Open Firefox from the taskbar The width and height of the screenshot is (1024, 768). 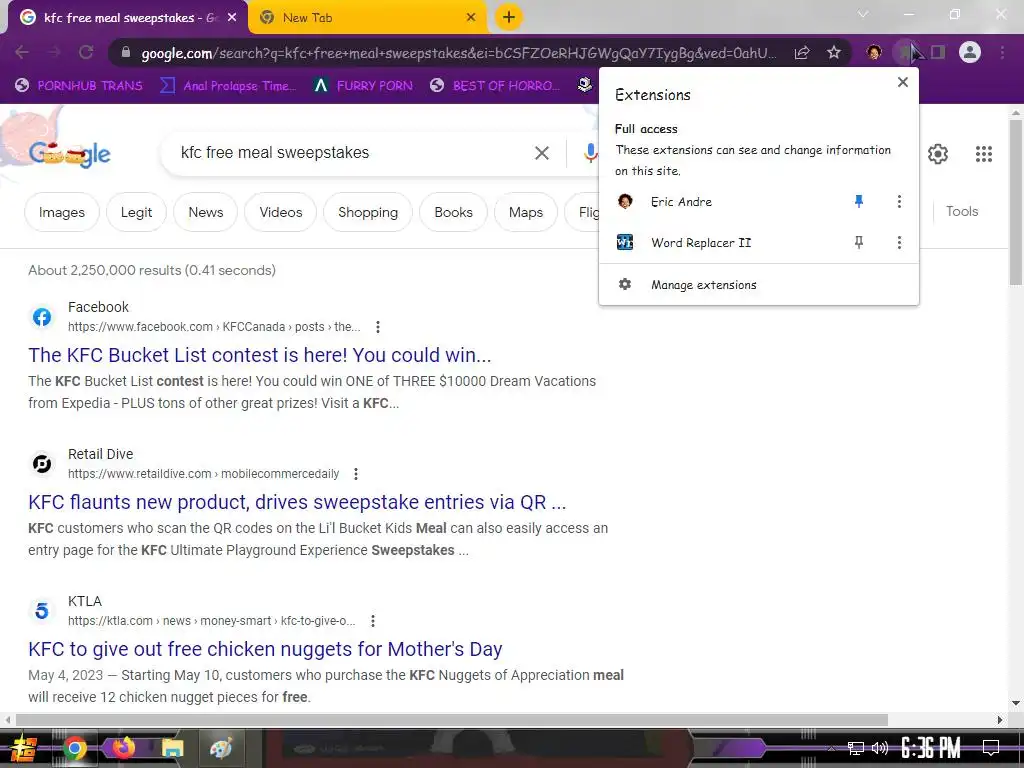pos(123,747)
